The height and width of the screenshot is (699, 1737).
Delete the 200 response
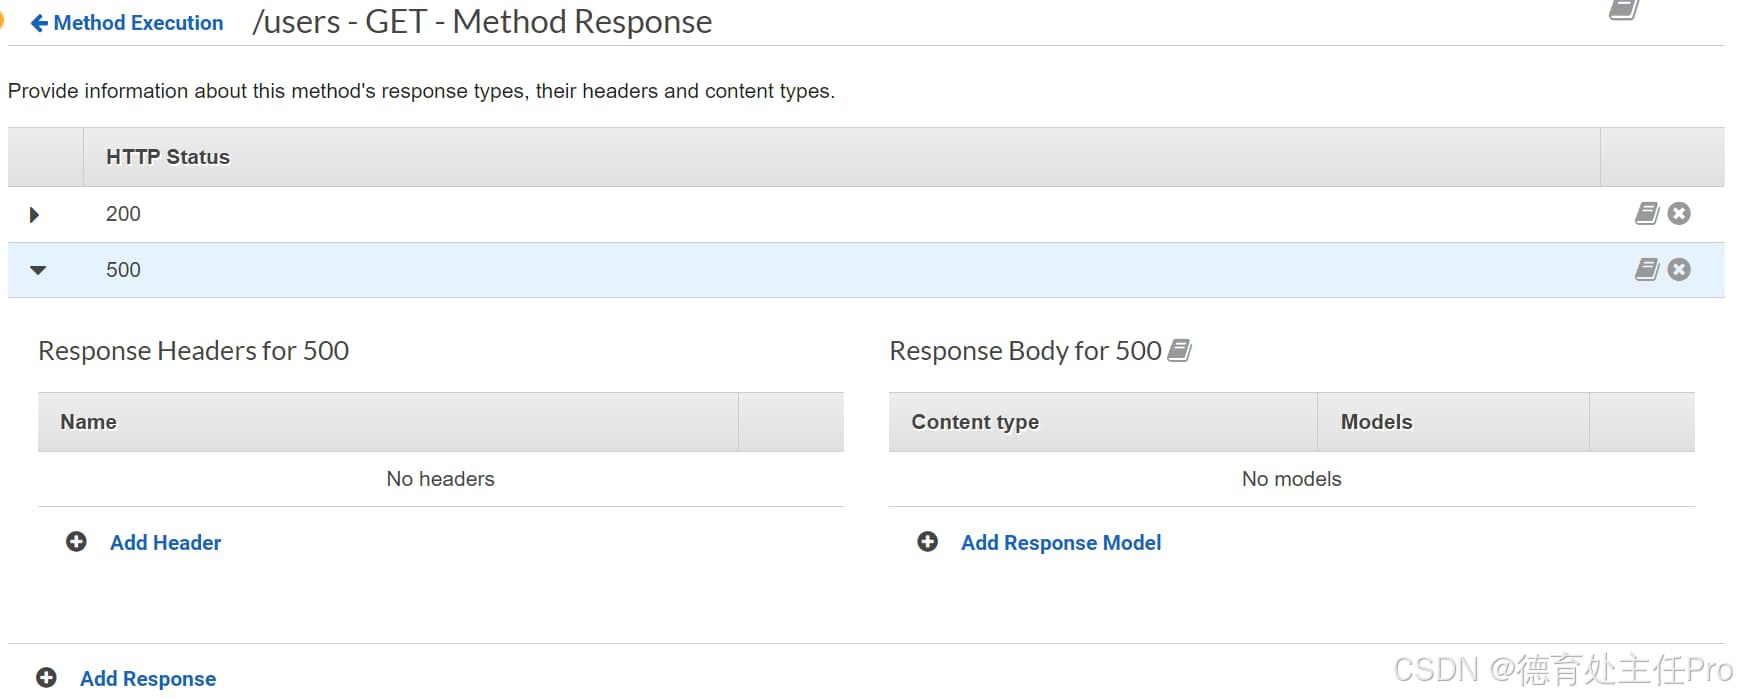point(1679,213)
